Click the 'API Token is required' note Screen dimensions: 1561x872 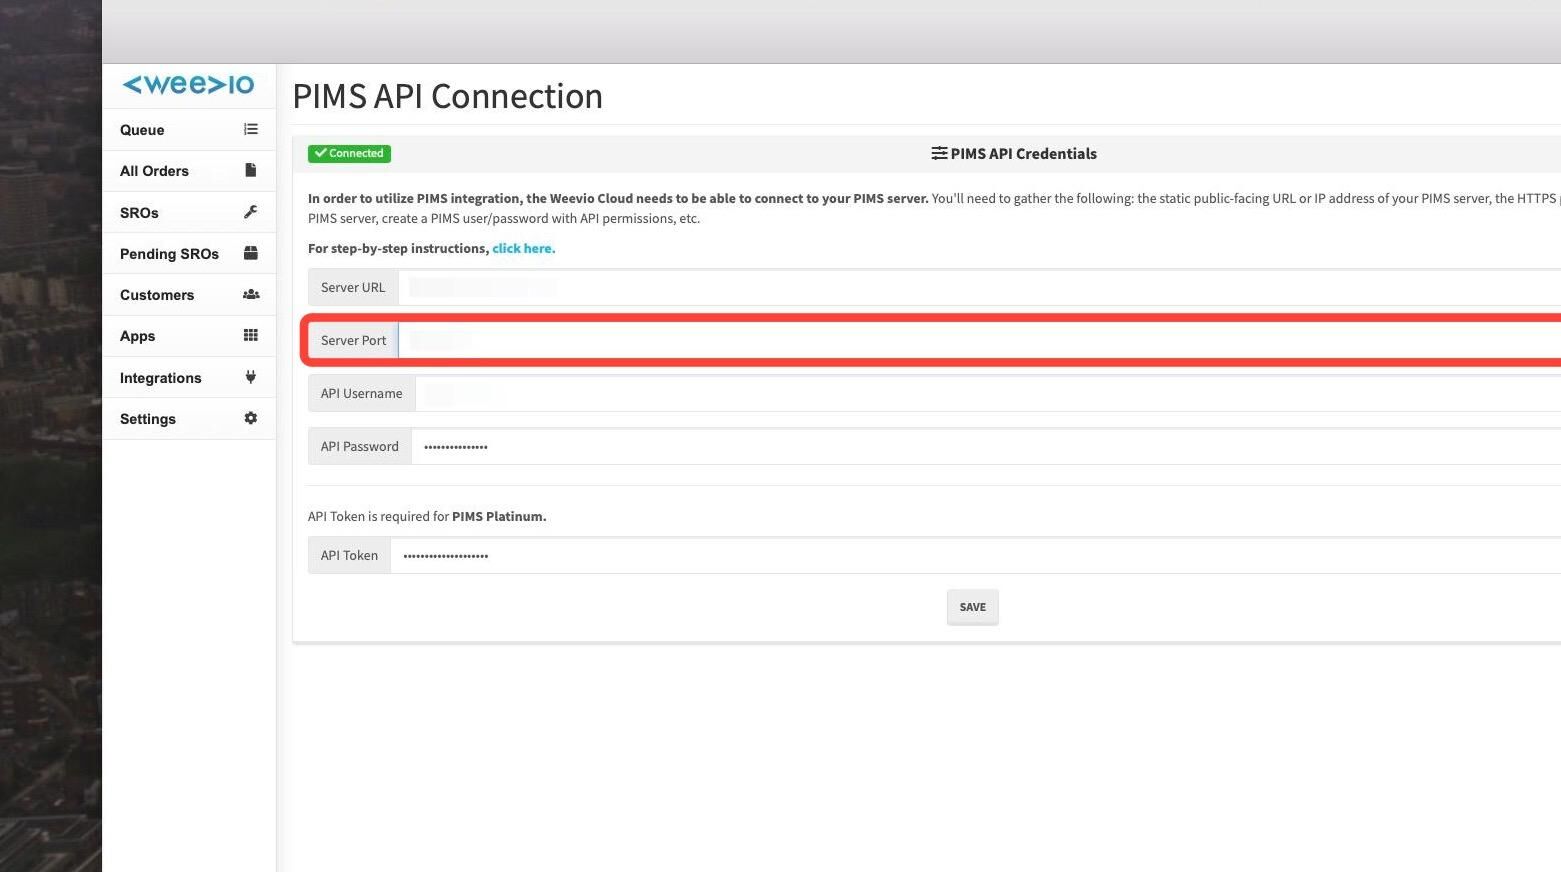[x=427, y=516]
